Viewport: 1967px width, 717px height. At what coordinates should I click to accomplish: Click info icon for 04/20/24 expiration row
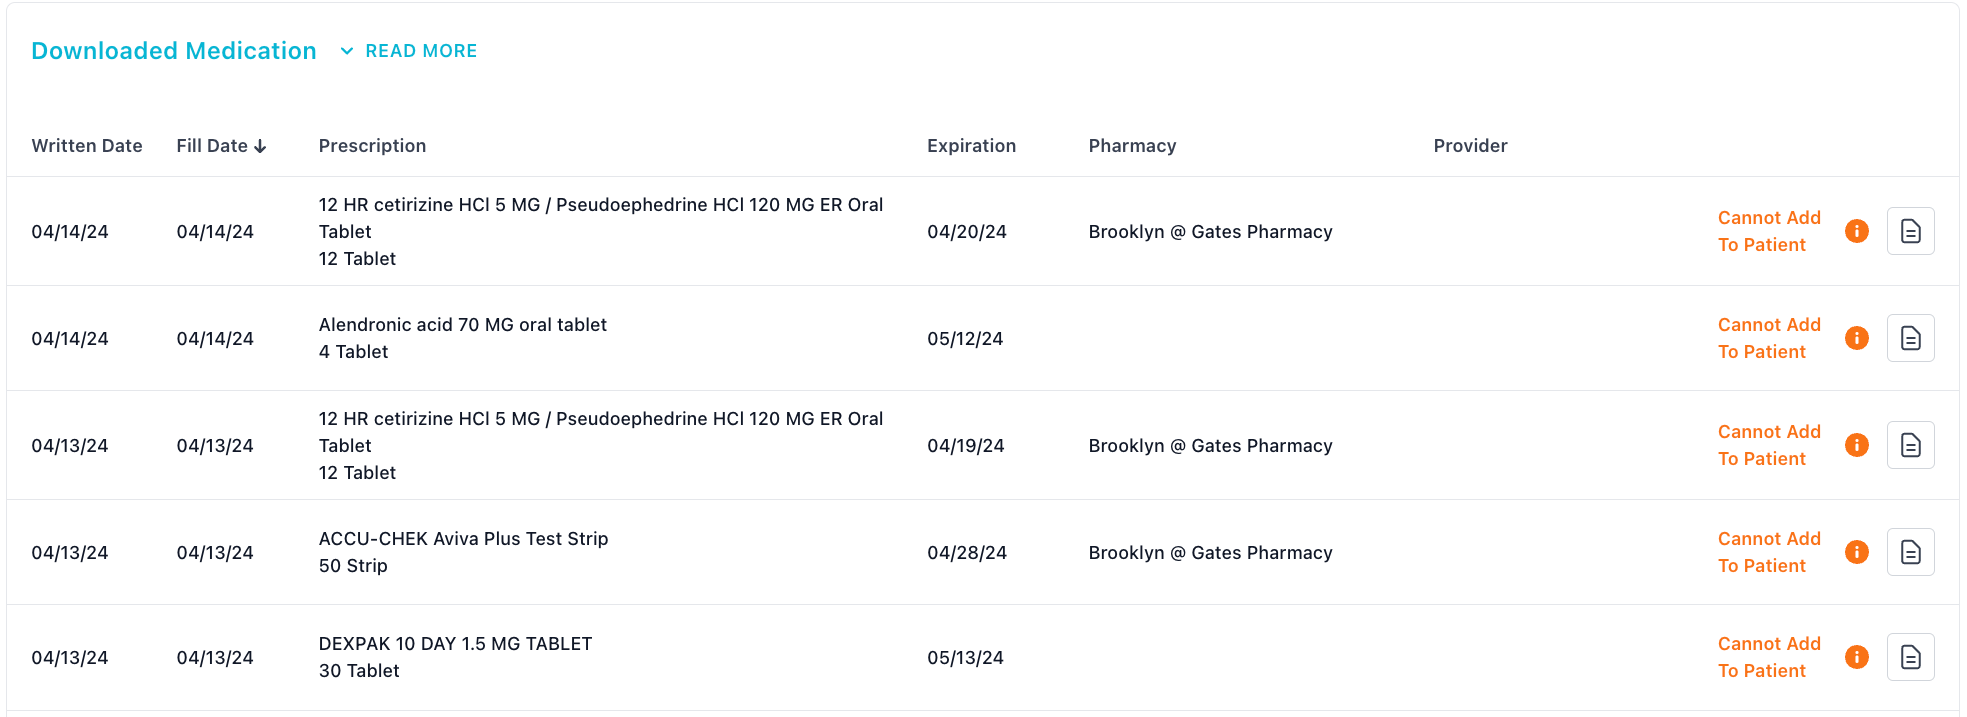pyautogui.click(x=1857, y=231)
